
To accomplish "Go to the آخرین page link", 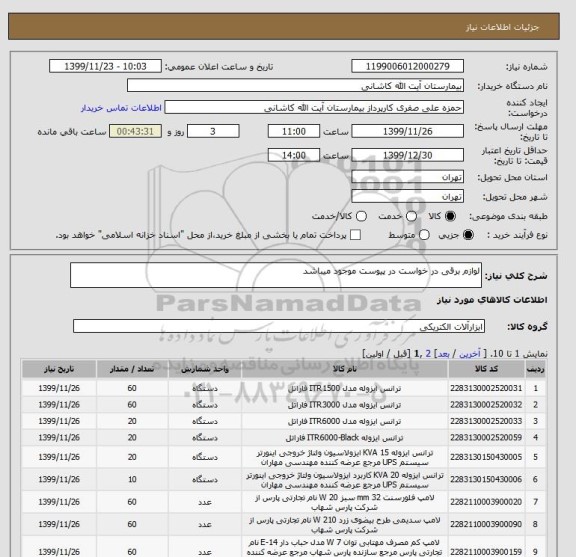I will pyautogui.click(x=469, y=354).
